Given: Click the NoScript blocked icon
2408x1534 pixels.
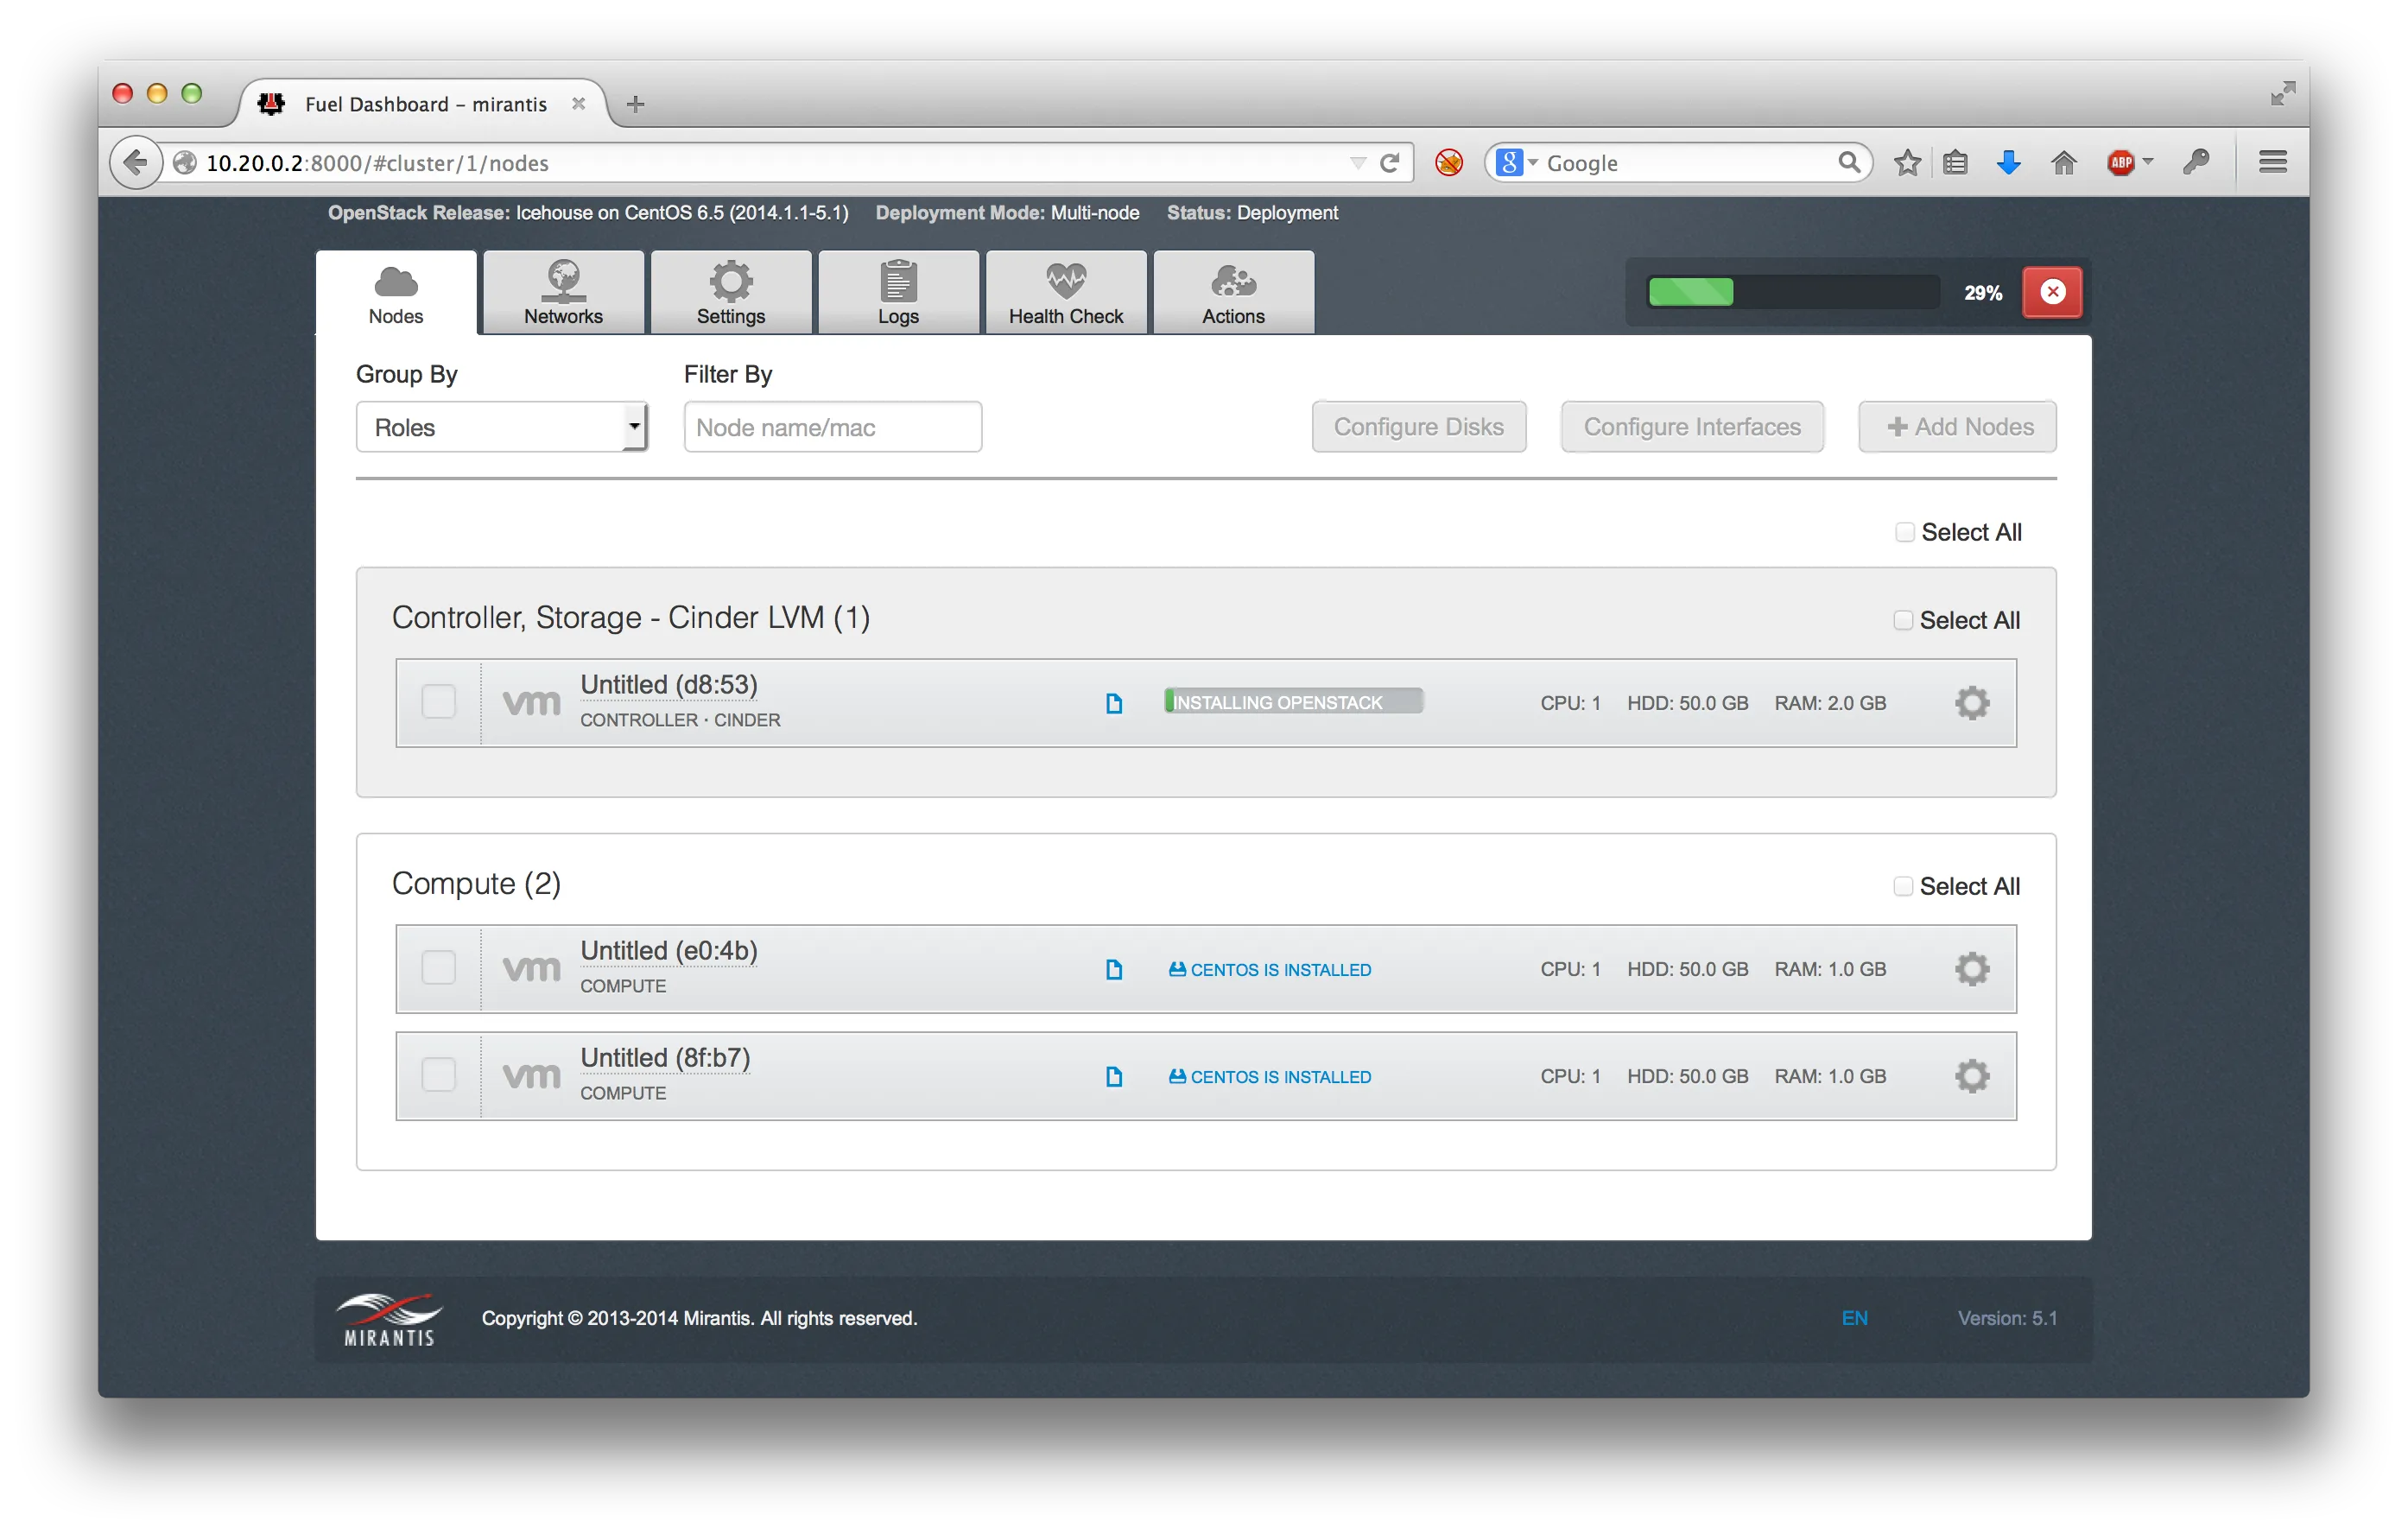Looking at the screenshot, I should [1448, 162].
